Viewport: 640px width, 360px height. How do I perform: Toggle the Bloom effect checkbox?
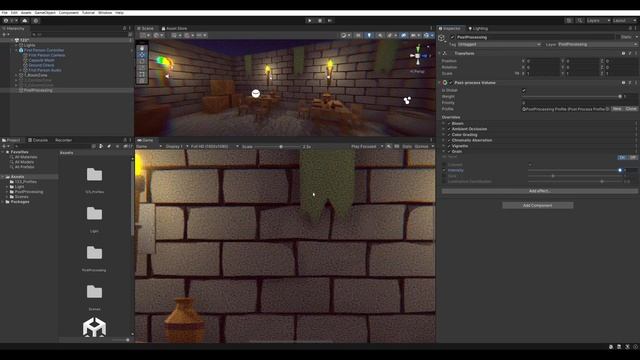449,123
